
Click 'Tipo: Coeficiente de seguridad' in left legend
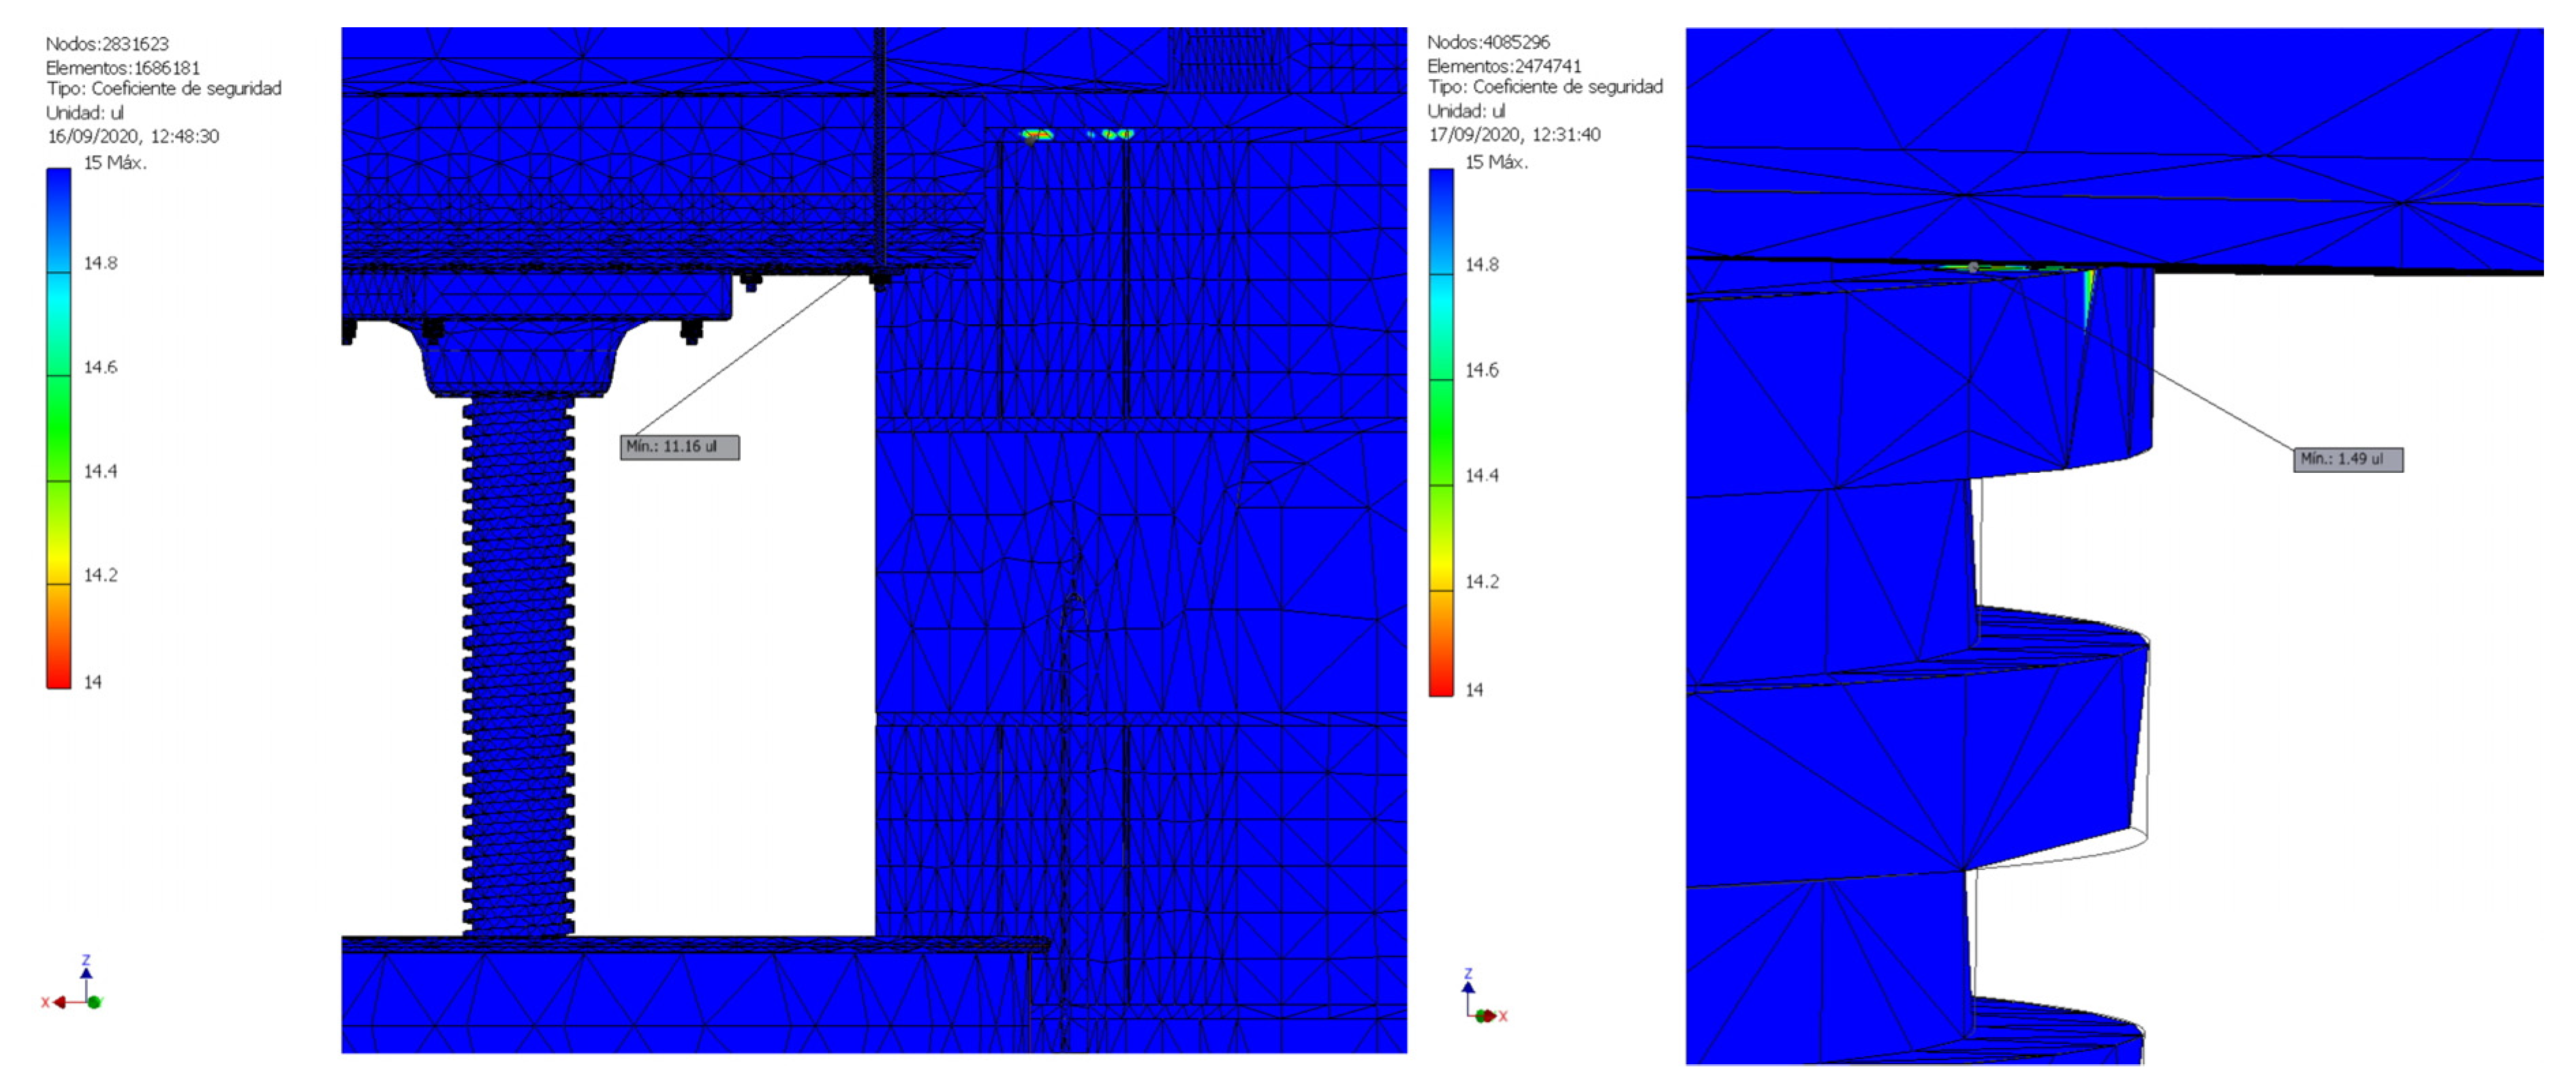click(x=164, y=89)
